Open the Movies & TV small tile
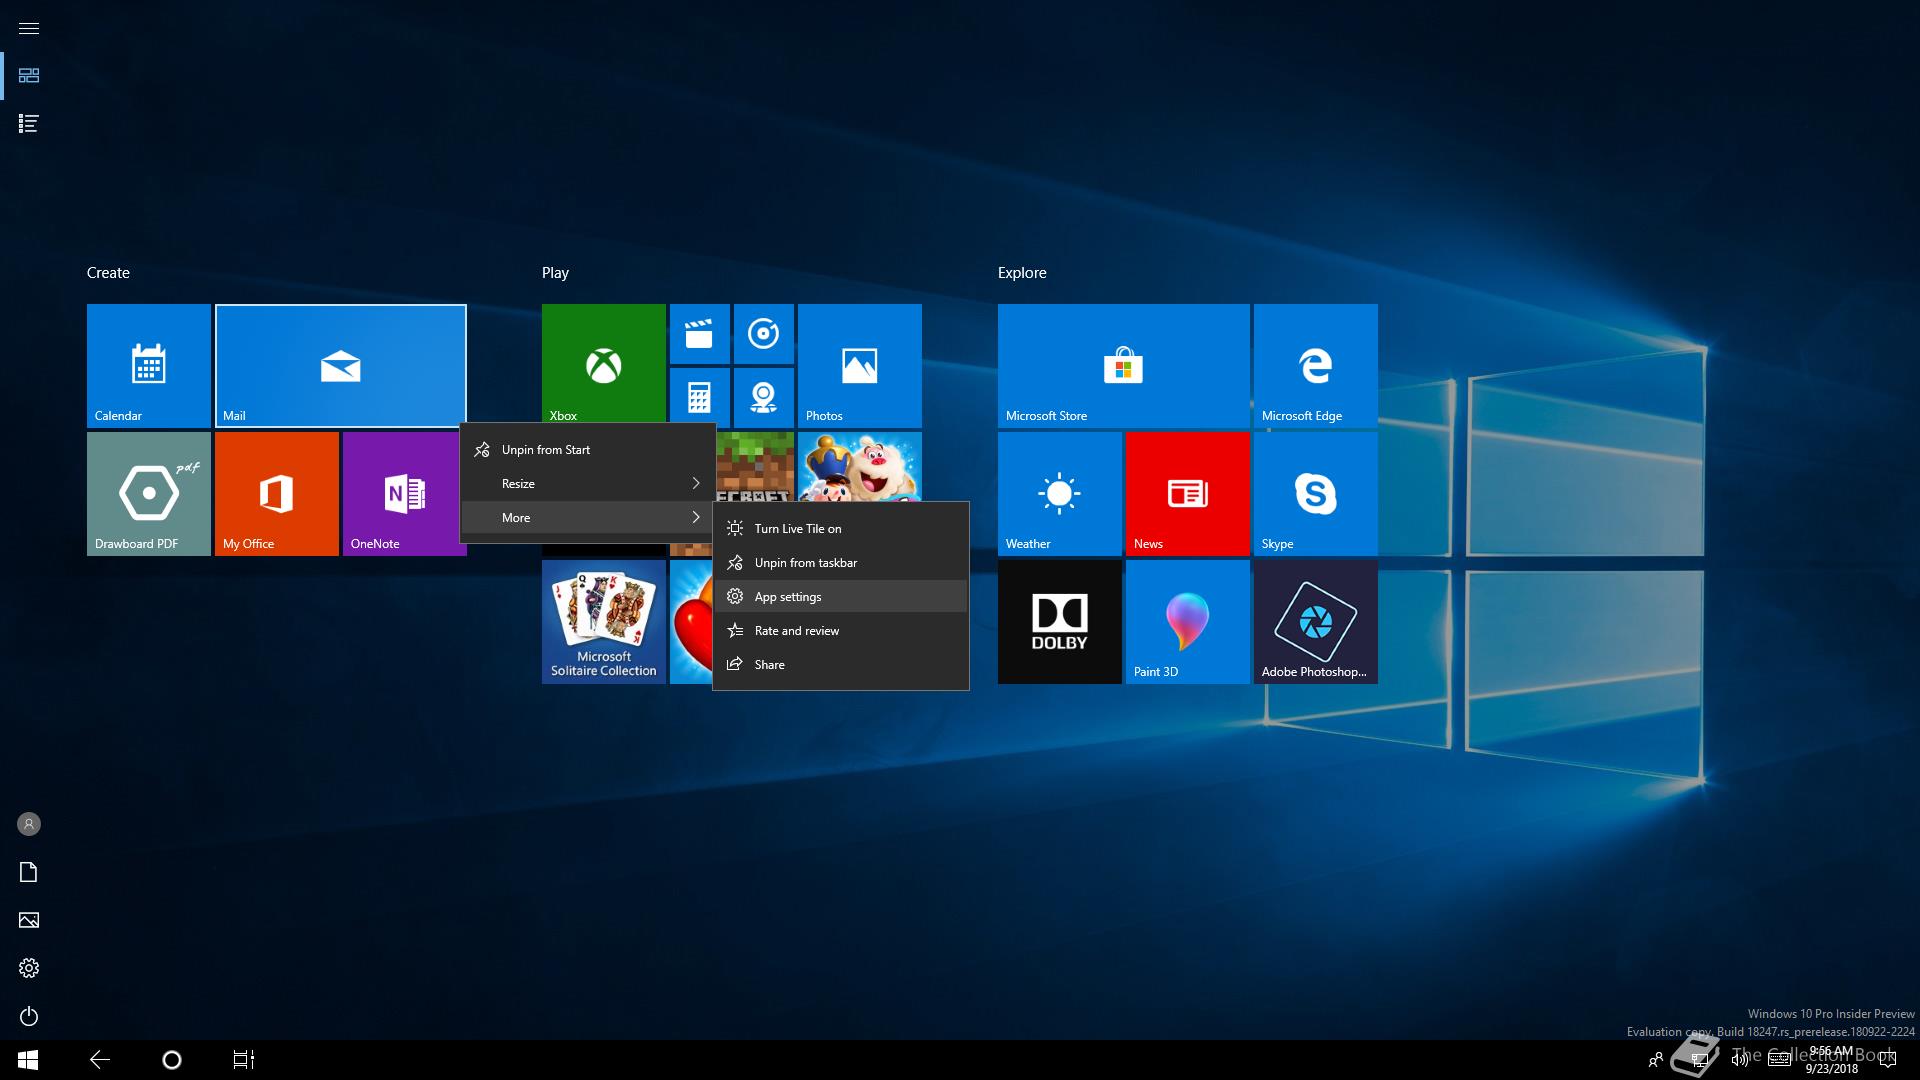 [x=700, y=334]
